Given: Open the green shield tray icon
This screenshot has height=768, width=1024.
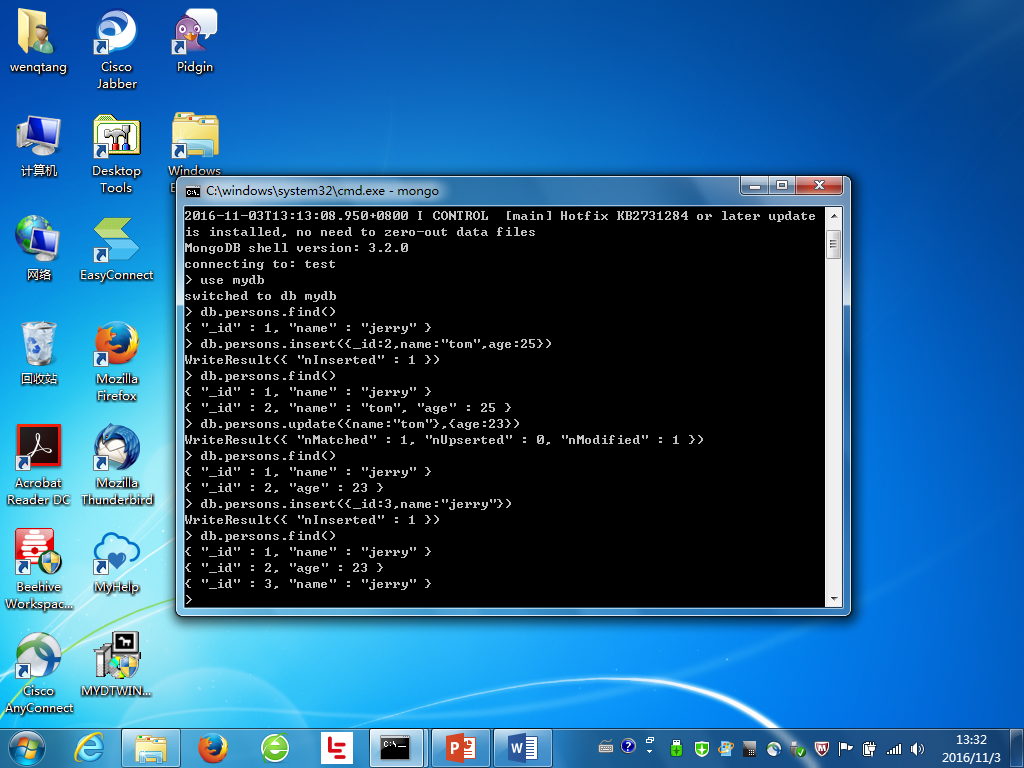Looking at the screenshot, I should [x=702, y=749].
